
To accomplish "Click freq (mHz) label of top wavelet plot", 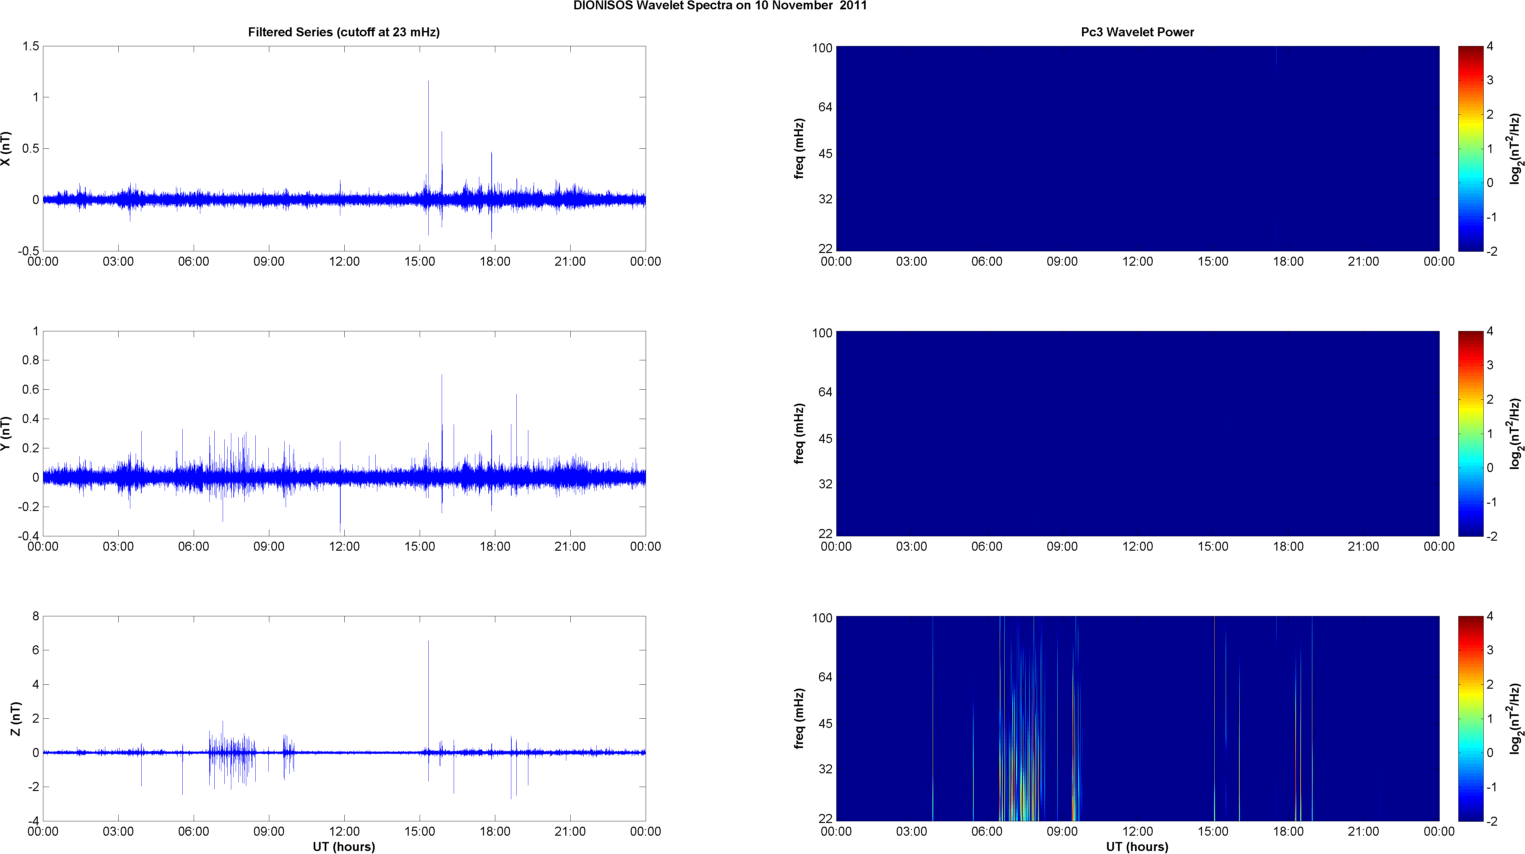I will 799,149.
